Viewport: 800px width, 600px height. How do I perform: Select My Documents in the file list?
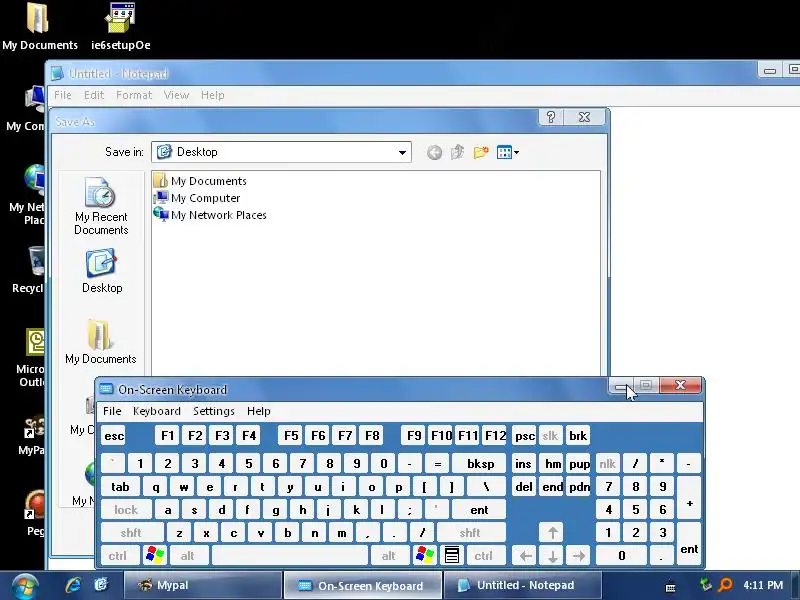(x=200, y=181)
